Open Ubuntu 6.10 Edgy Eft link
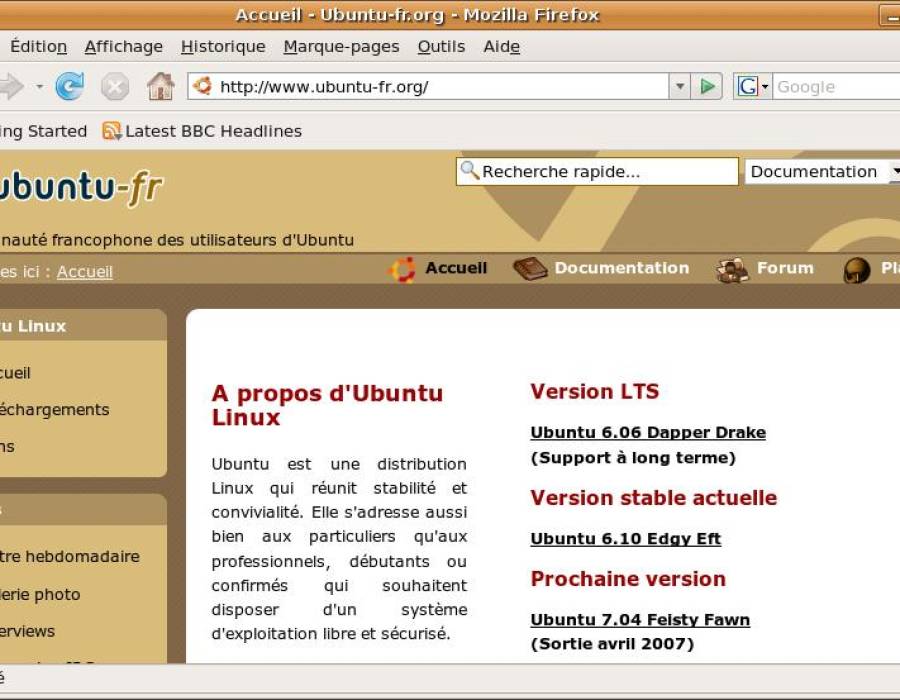The image size is (900, 700). click(626, 539)
